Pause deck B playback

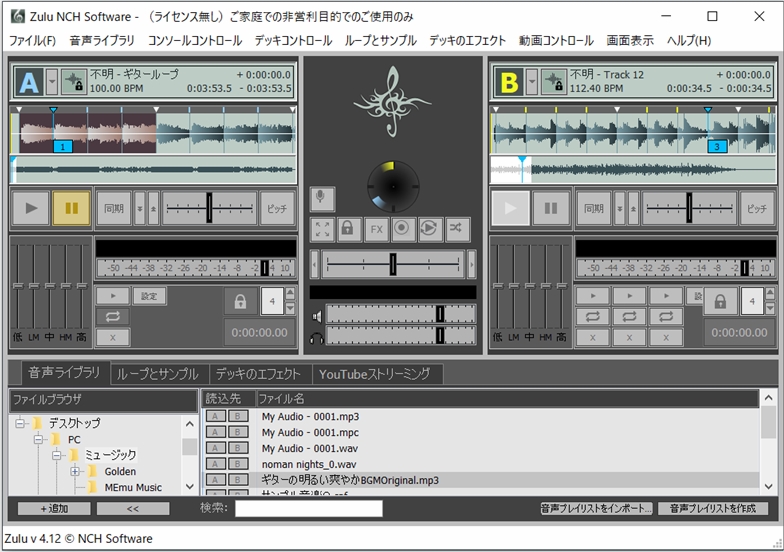tap(551, 208)
